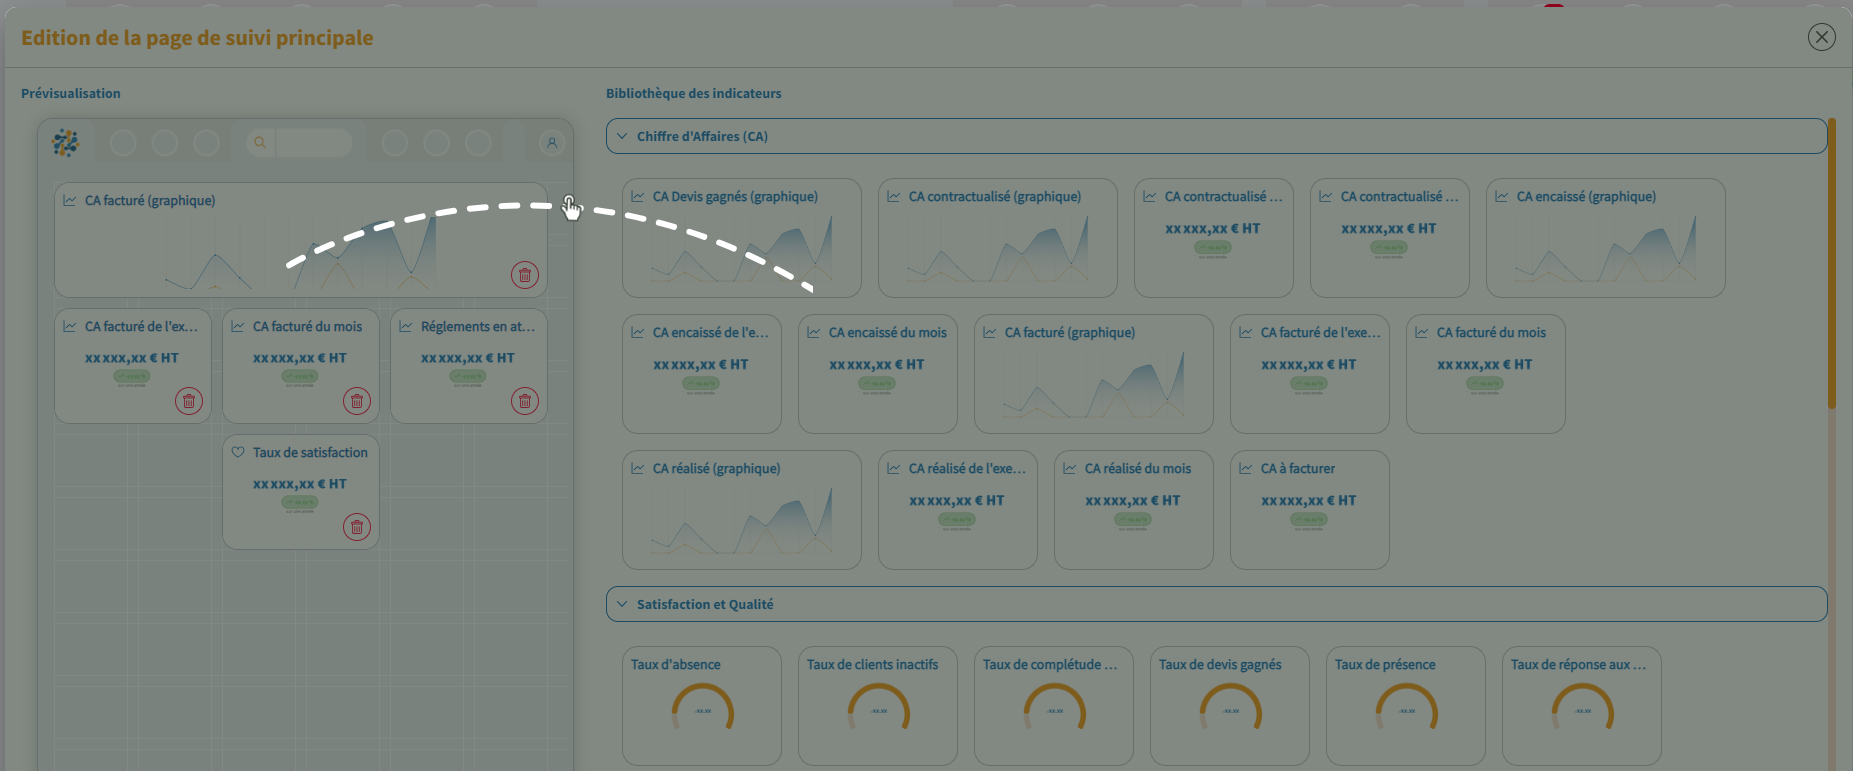Close the main page edition dialog
1853x771 pixels.
coord(1821,38)
